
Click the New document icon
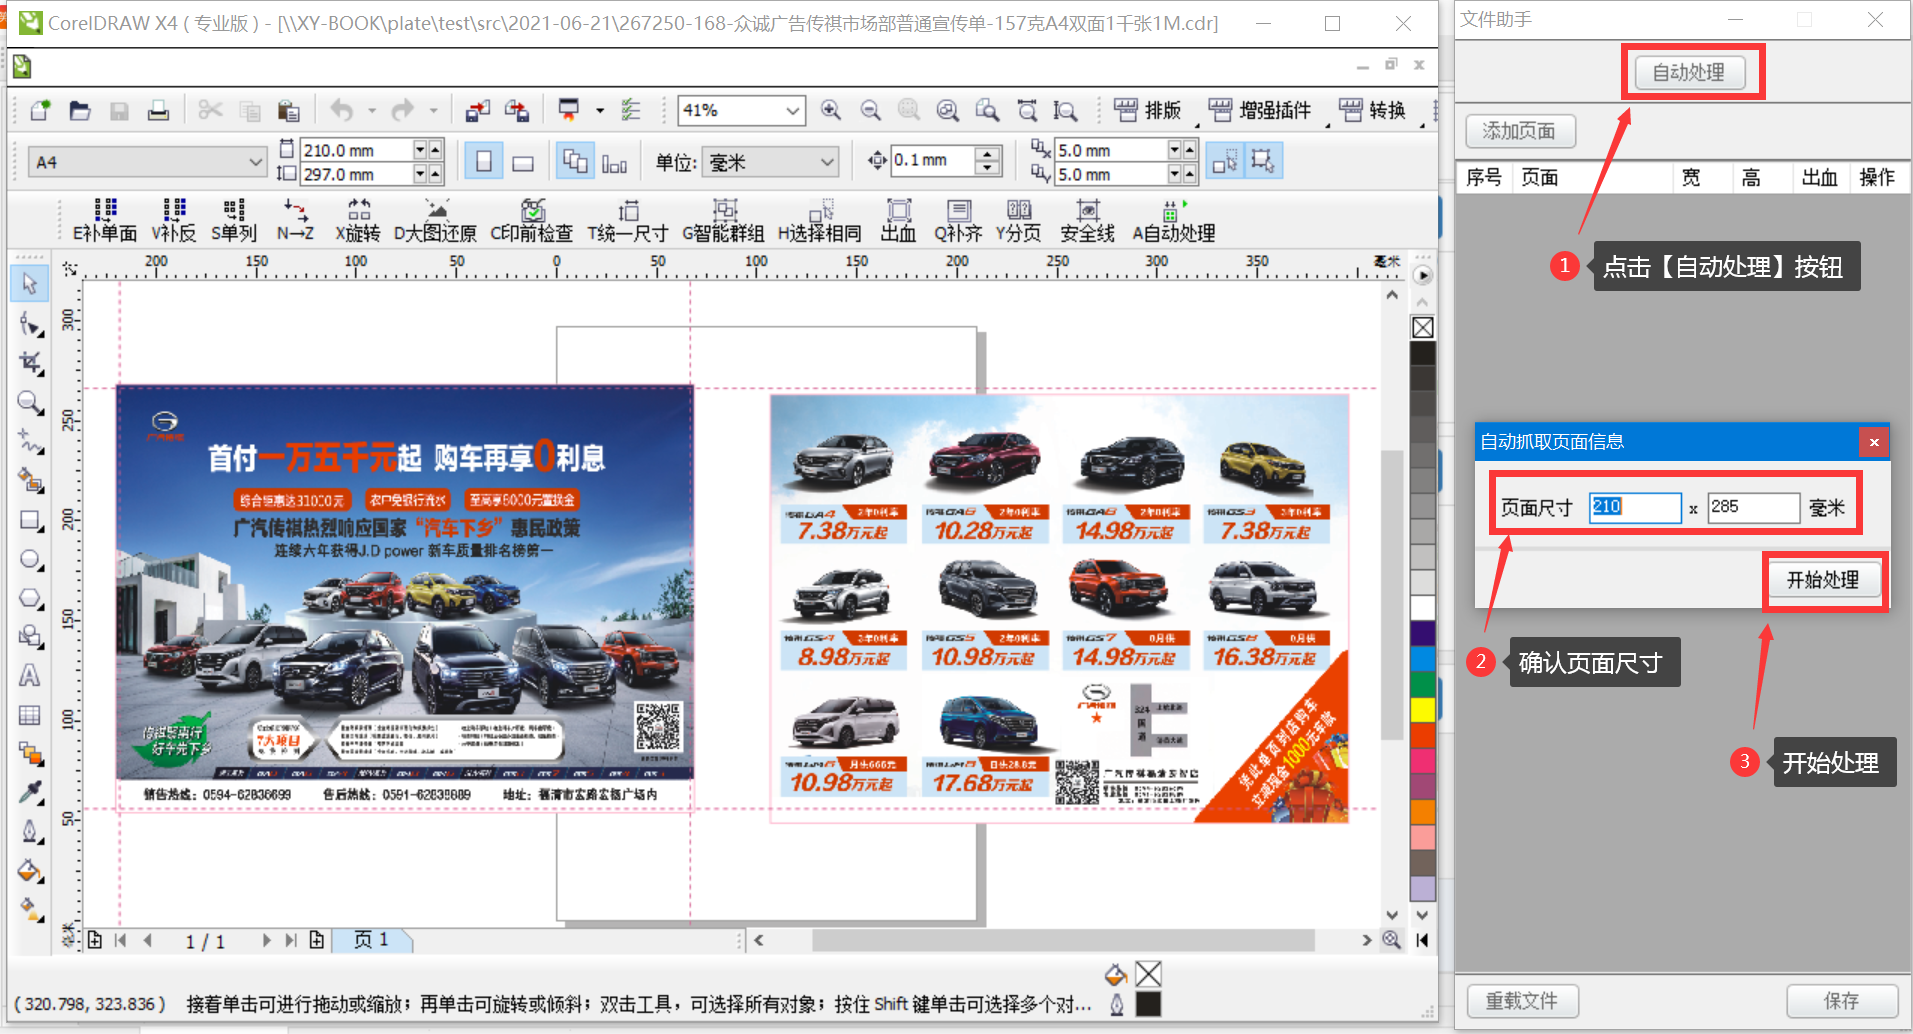point(40,110)
